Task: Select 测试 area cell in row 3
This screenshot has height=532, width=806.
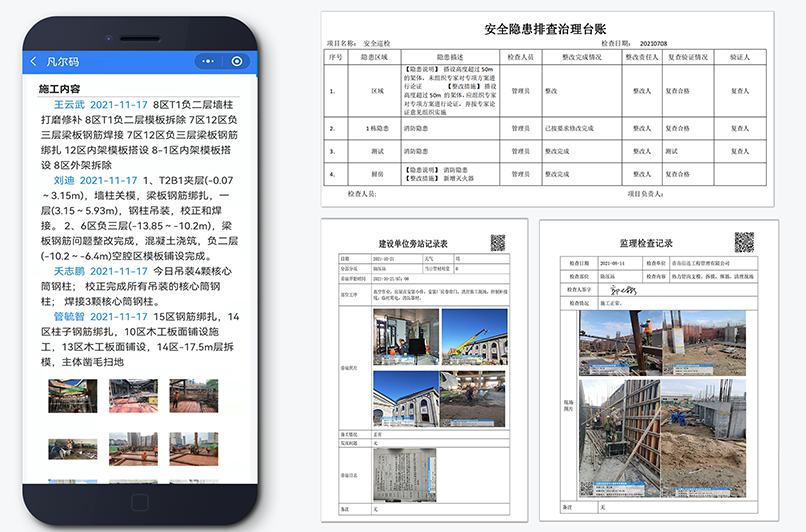Action: (x=374, y=151)
